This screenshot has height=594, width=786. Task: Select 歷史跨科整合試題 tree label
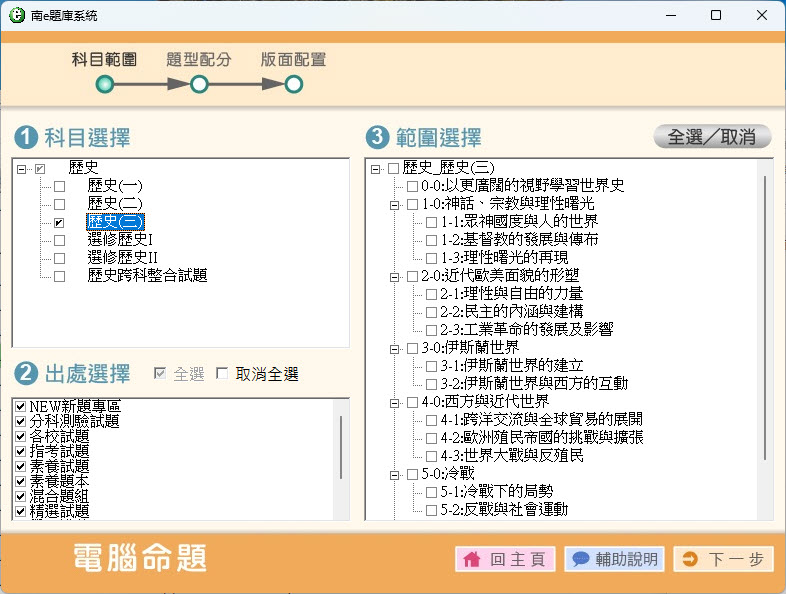click(147, 276)
